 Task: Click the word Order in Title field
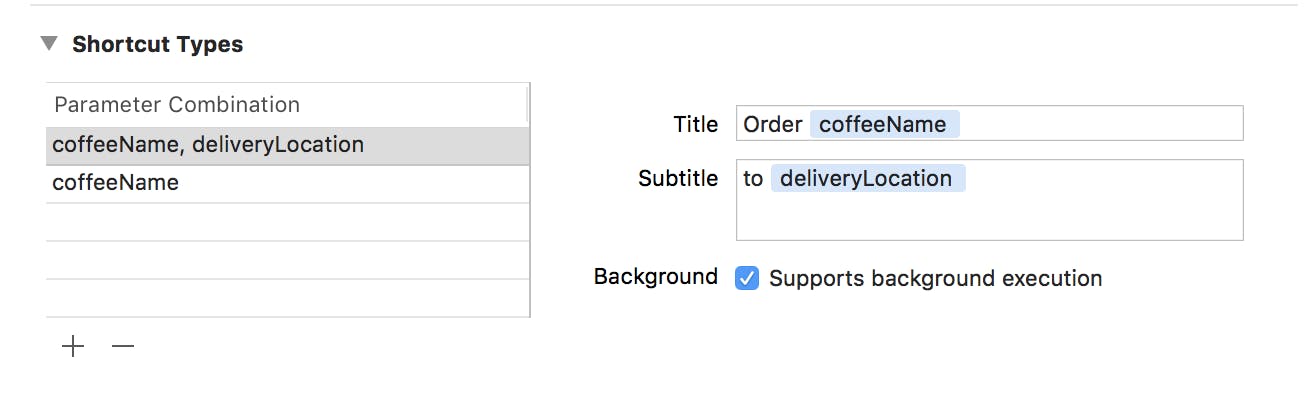pyautogui.click(x=773, y=124)
